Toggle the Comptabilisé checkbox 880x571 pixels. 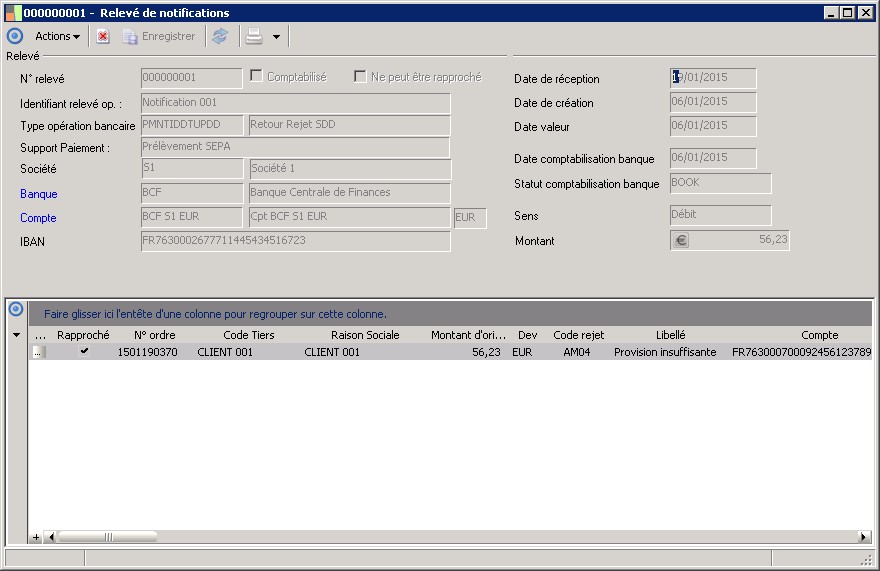coord(256,76)
